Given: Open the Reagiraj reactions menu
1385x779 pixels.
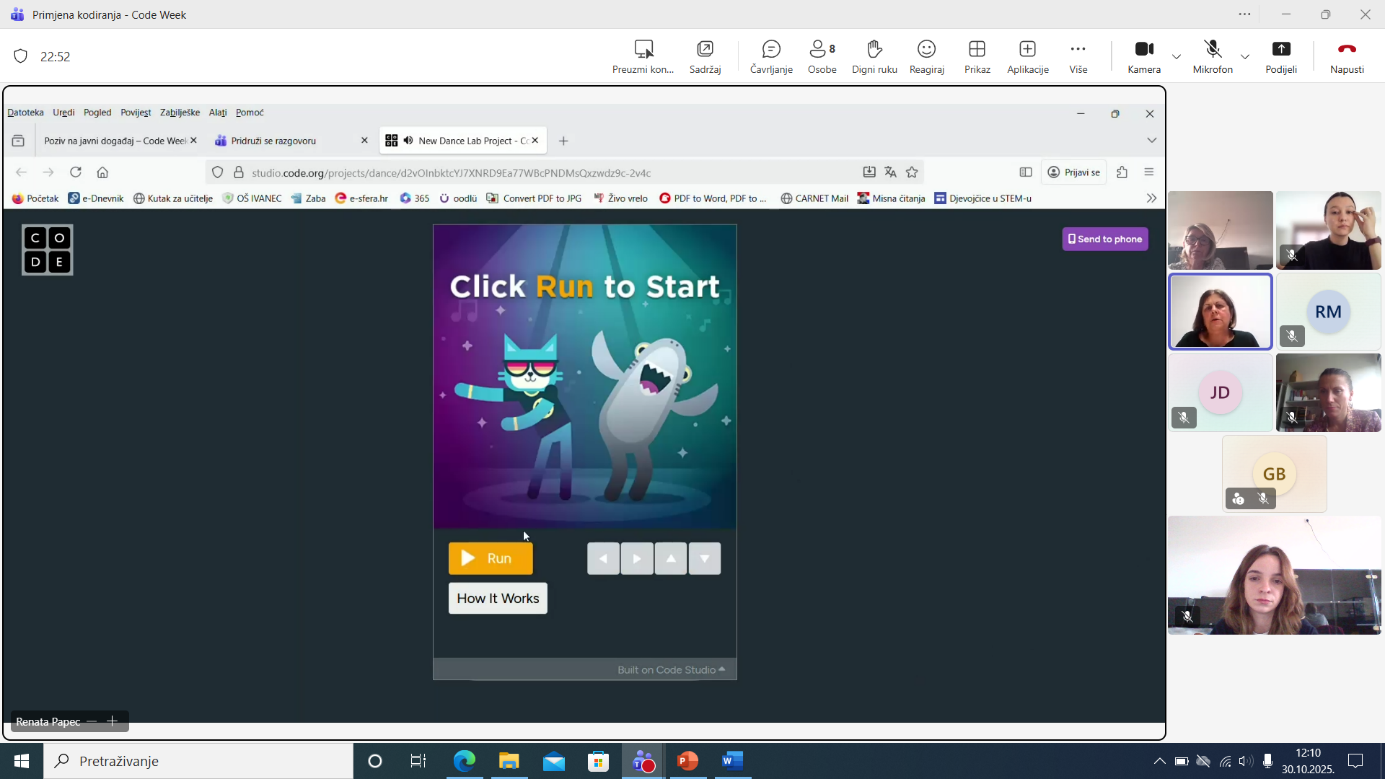Looking at the screenshot, I should click(x=926, y=57).
